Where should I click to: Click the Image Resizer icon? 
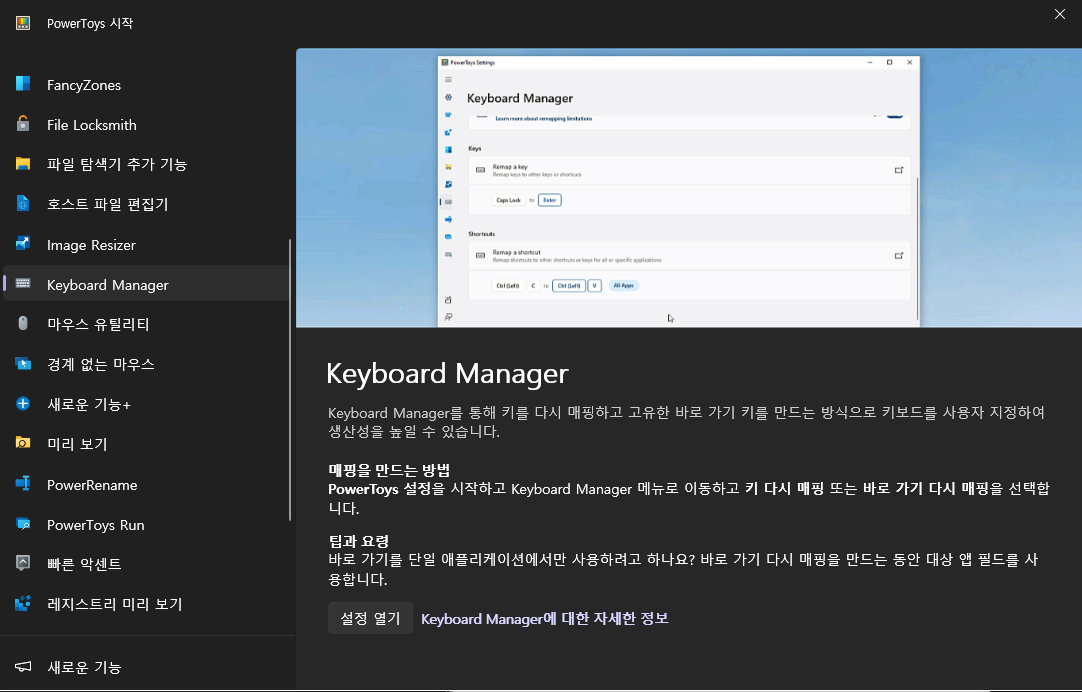tap(23, 244)
